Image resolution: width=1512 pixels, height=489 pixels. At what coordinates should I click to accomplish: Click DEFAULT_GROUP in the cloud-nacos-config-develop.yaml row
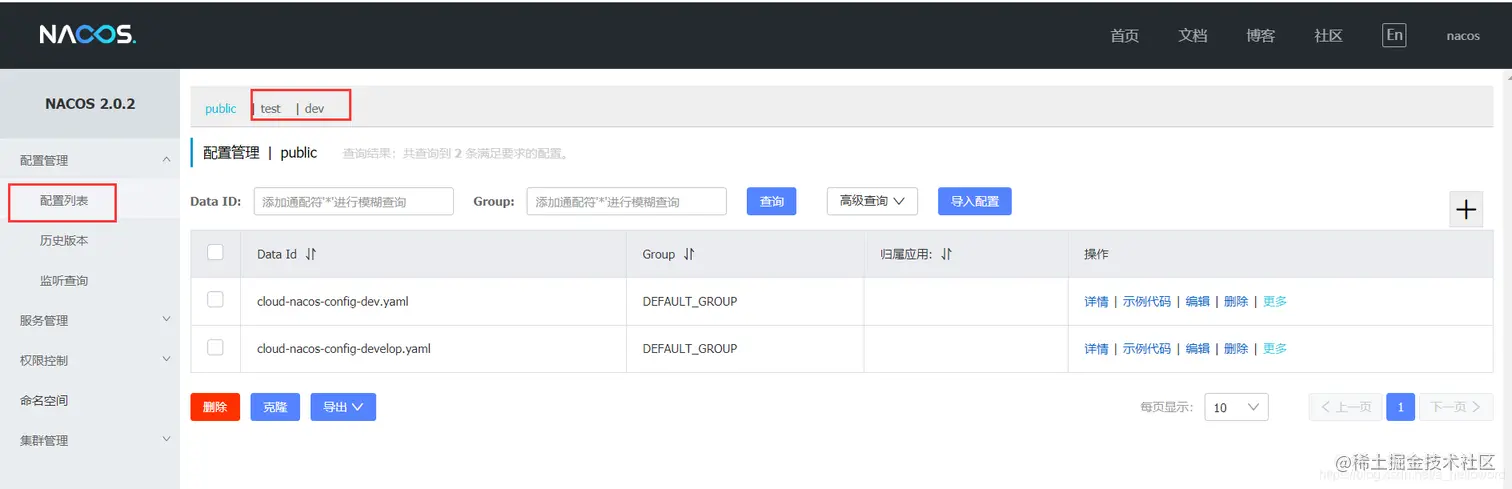click(690, 348)
